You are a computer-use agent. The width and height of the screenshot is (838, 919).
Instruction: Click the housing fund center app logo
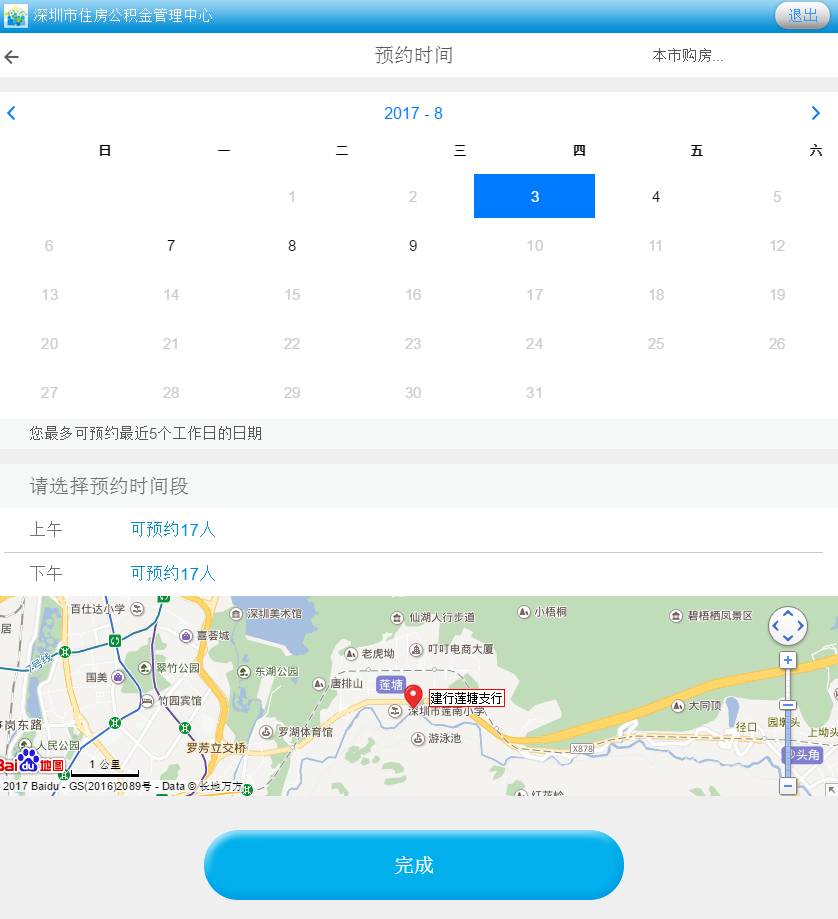(x=16, y=16)
